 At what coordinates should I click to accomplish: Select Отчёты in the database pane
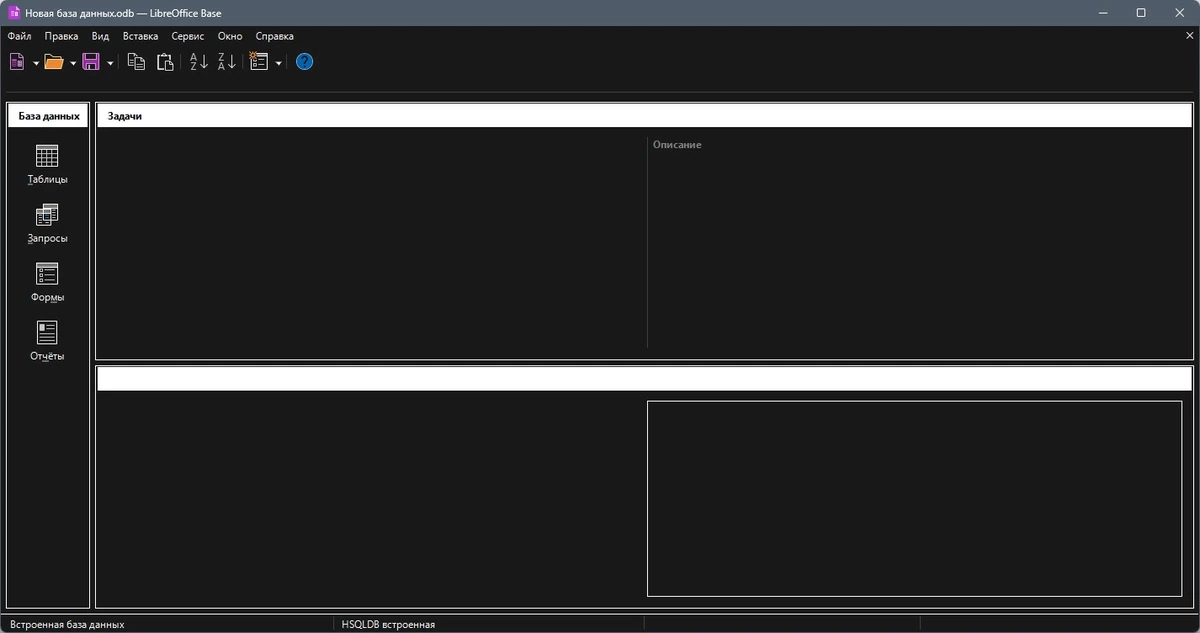[x=47, y=342]
